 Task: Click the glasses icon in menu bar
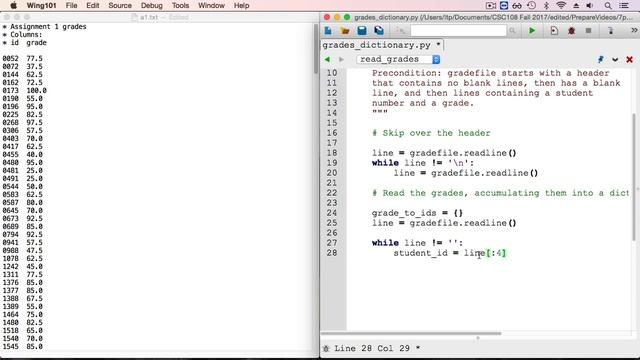click(517, 5)
